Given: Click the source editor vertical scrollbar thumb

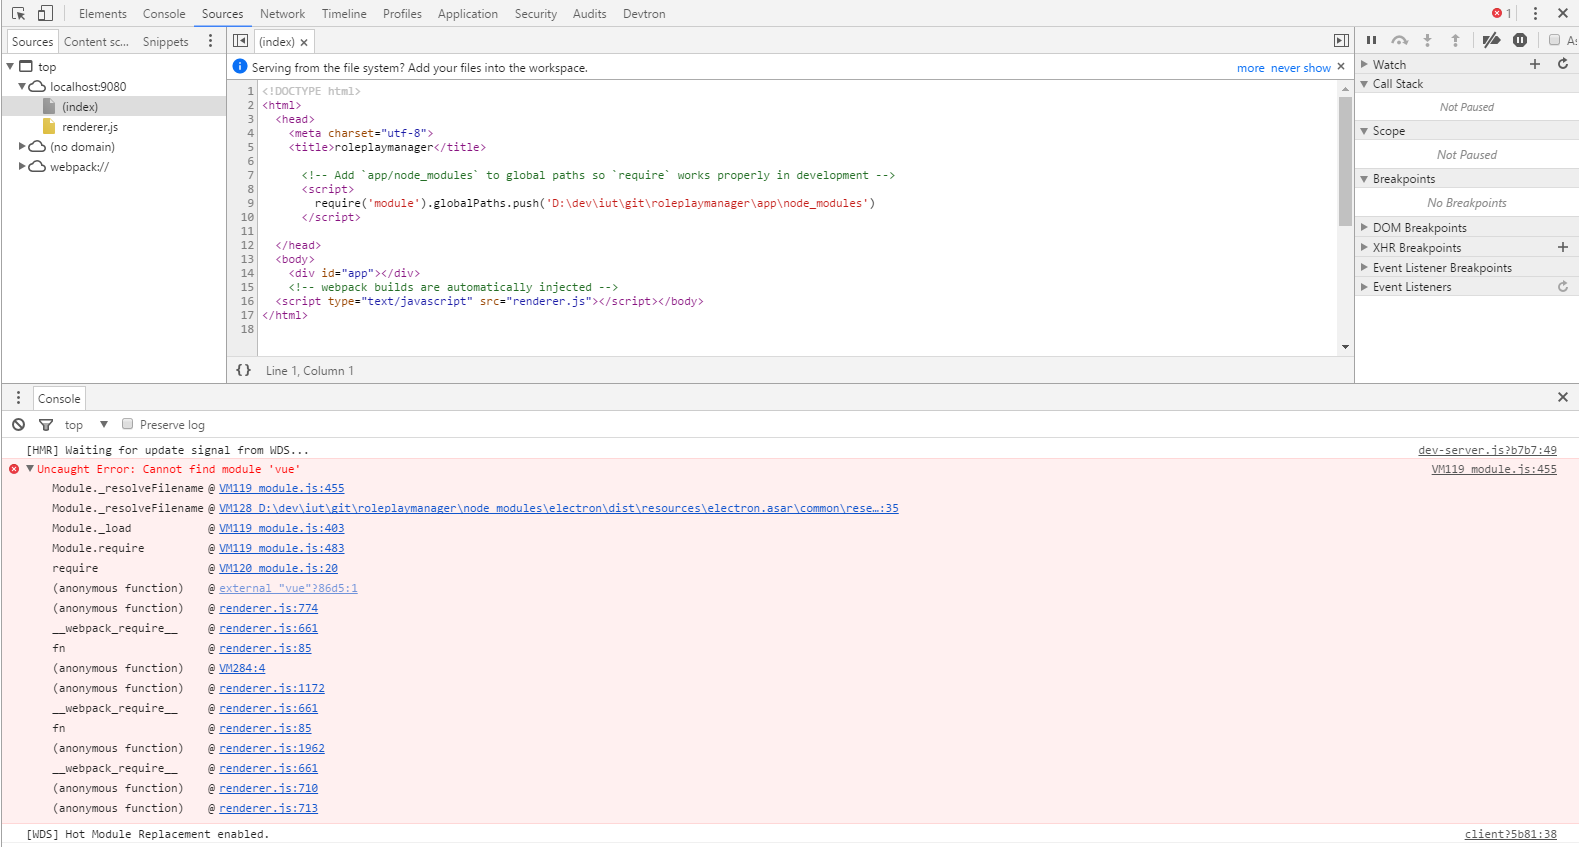Looking at the screenshot, I should [1345, 161].
